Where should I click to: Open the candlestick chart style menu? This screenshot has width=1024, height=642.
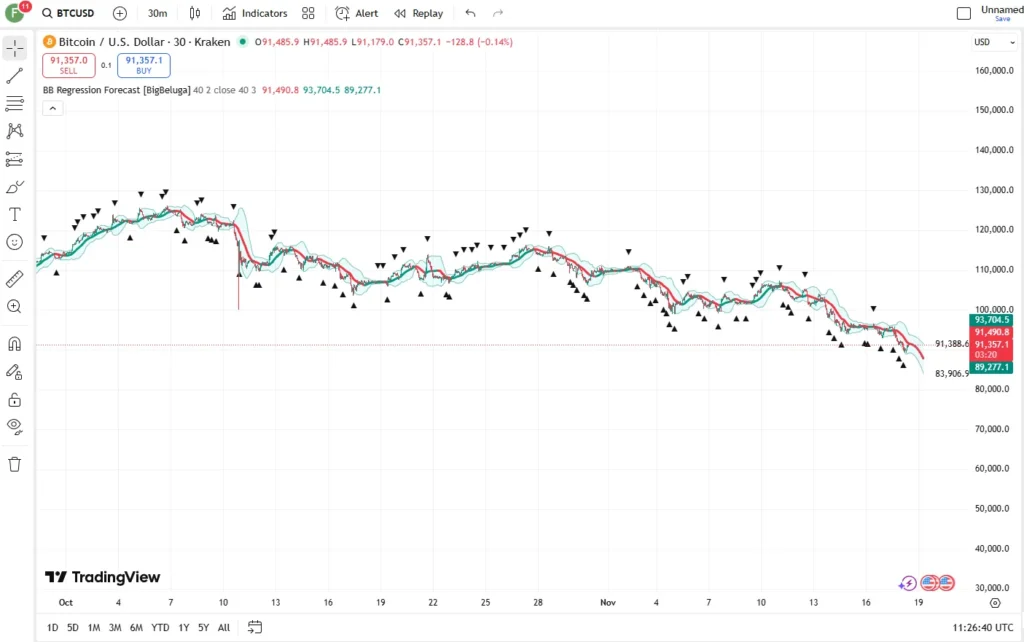coord(195,13)
